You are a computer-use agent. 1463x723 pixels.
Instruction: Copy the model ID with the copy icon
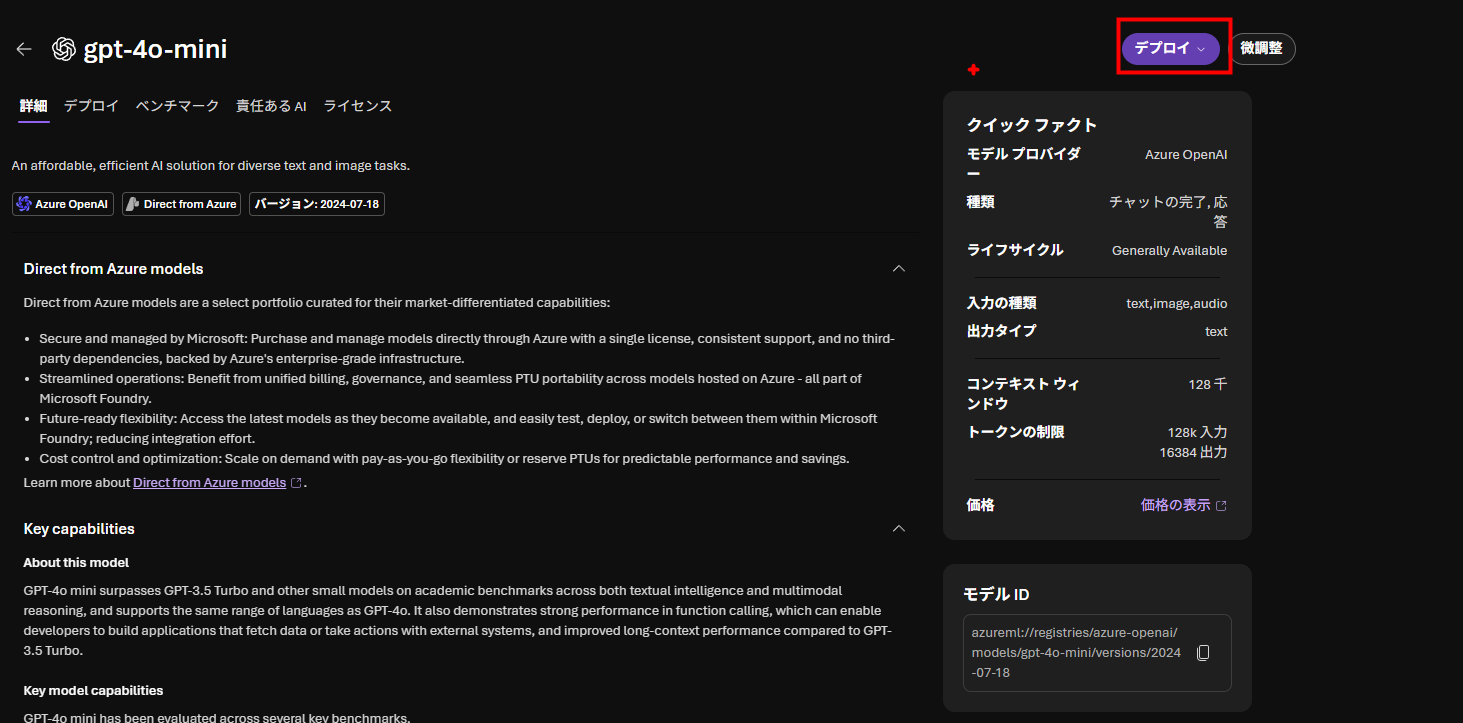(x=1203, y=653)
